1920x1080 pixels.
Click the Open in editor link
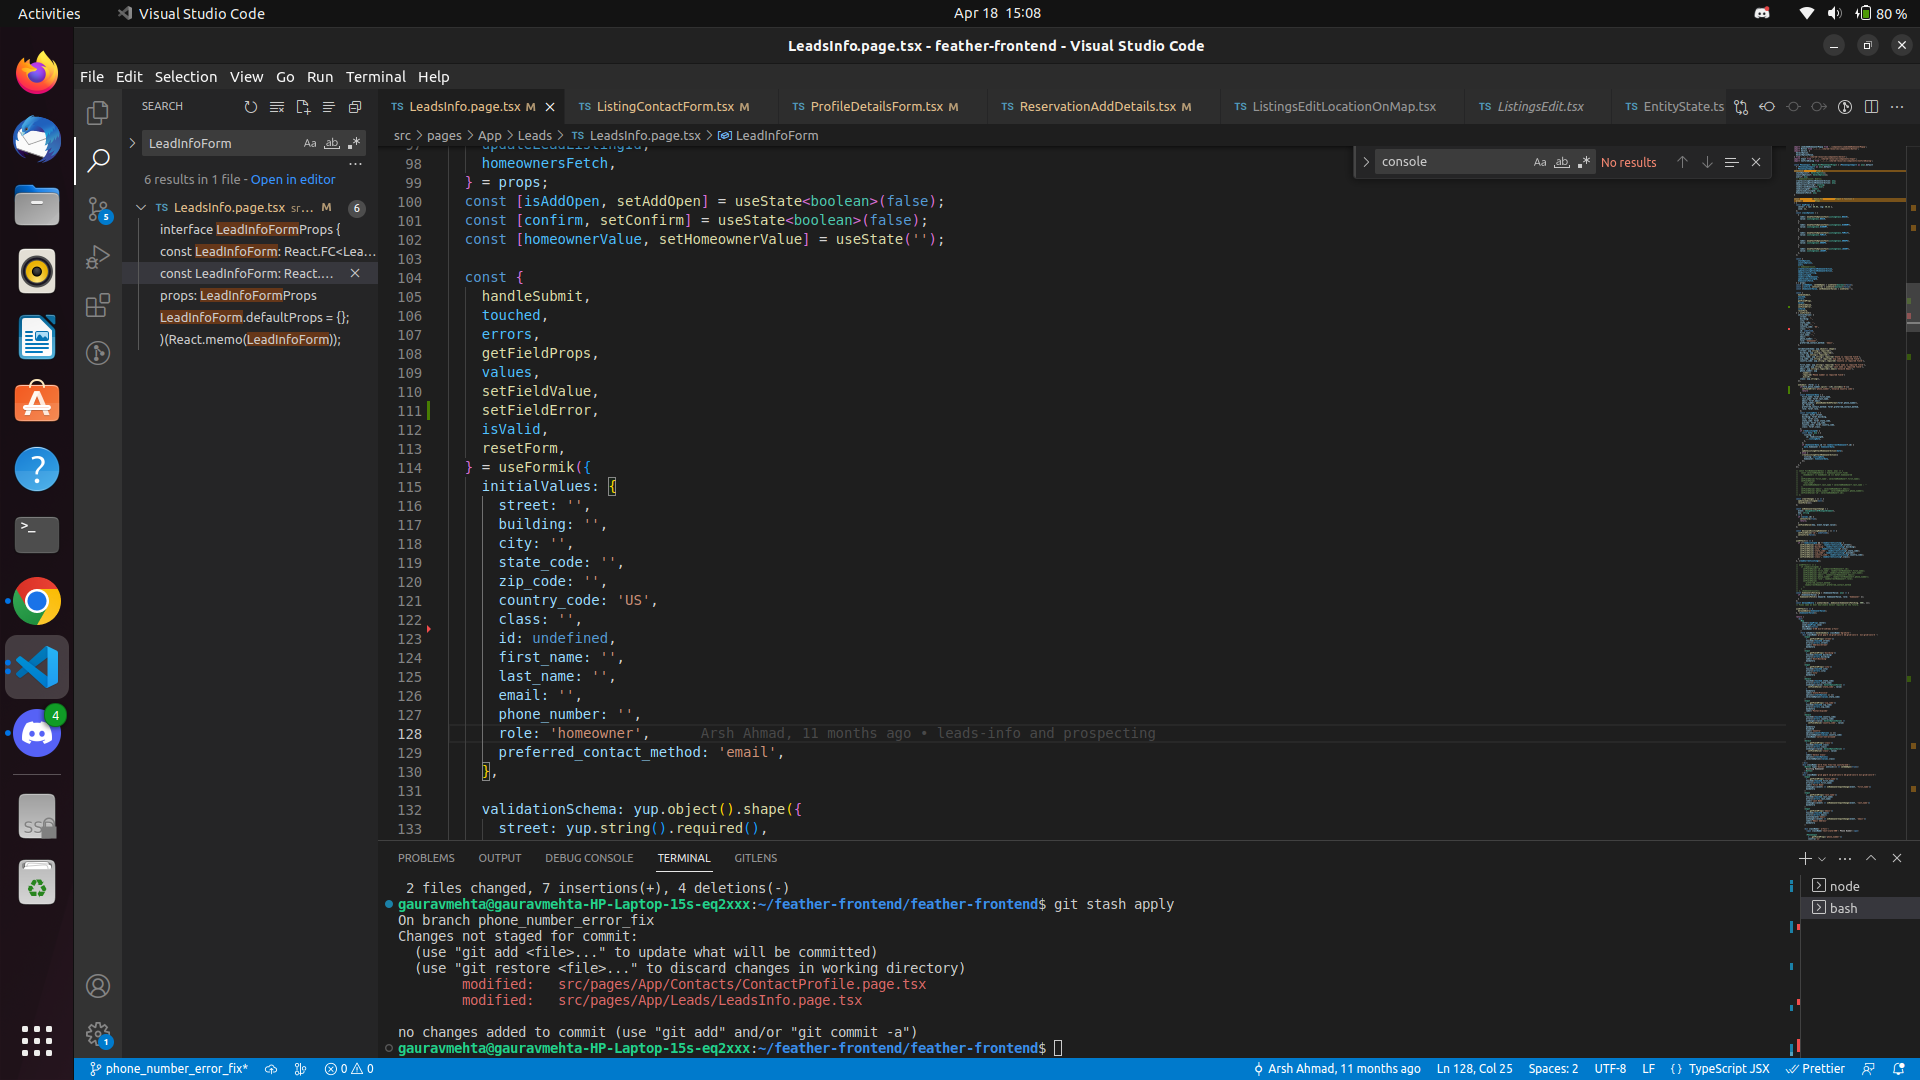tap(293, 180)
